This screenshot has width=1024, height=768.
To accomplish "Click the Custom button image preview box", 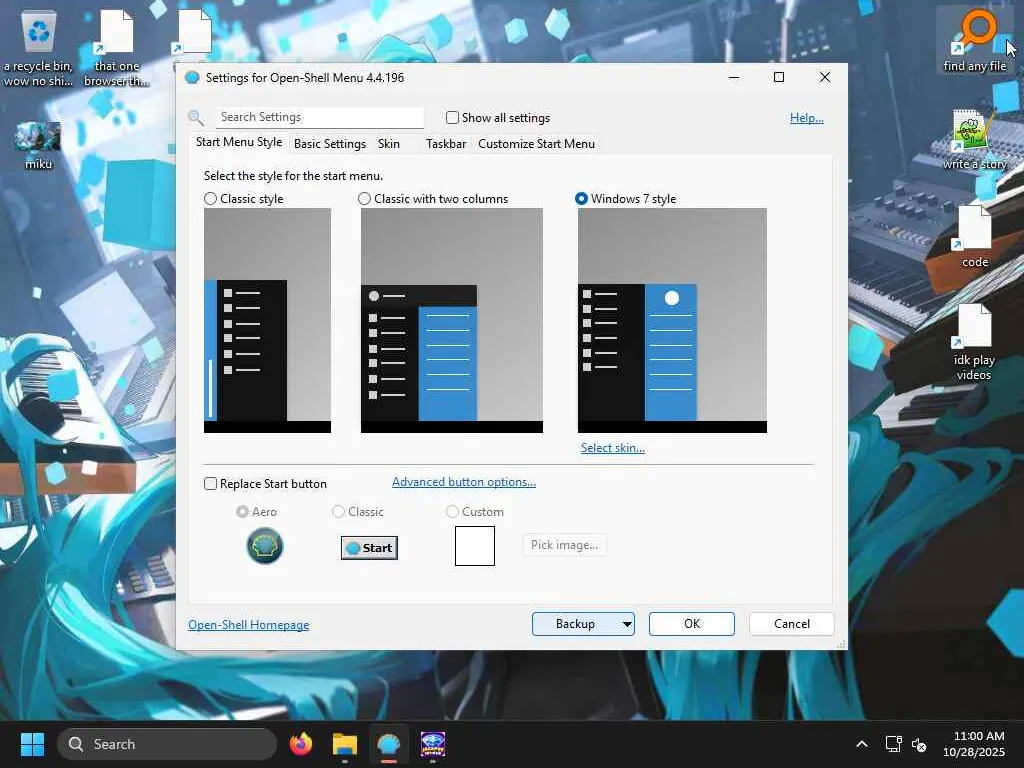I will click(x=475, y=546).
